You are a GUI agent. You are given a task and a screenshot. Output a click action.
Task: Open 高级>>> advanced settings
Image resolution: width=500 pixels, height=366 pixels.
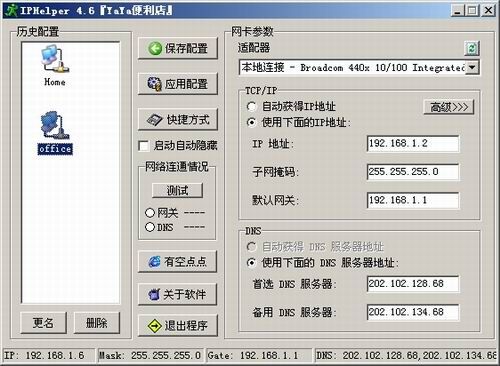(449, 107)
